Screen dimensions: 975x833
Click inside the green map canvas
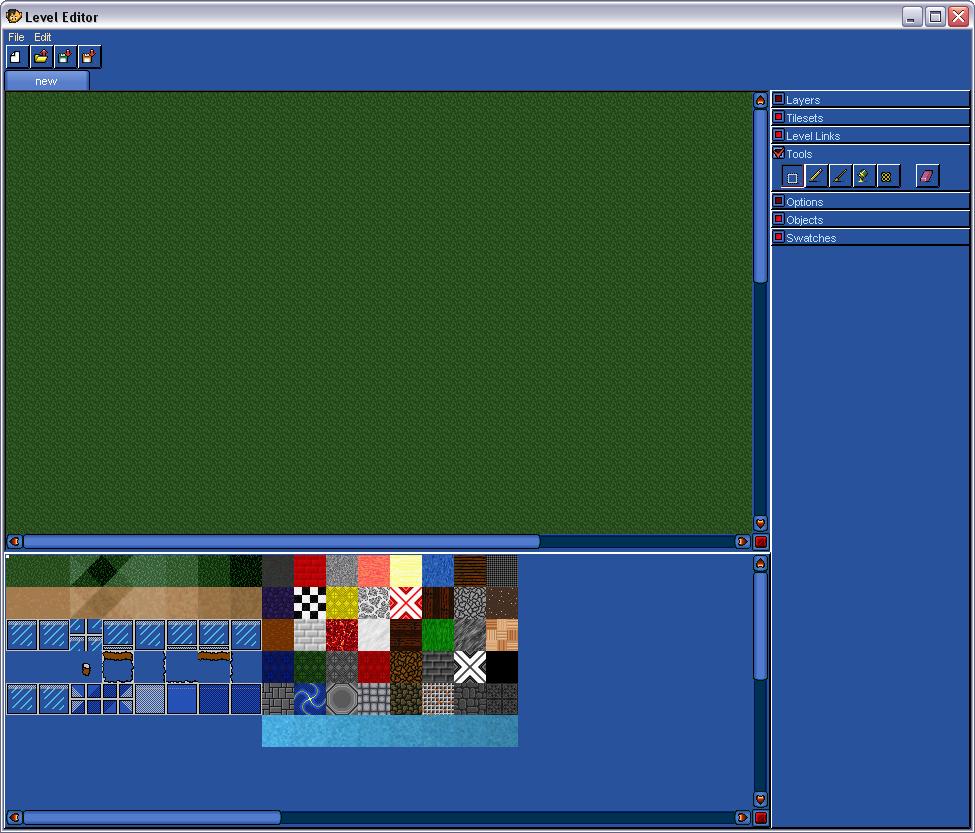coord(379,313)
